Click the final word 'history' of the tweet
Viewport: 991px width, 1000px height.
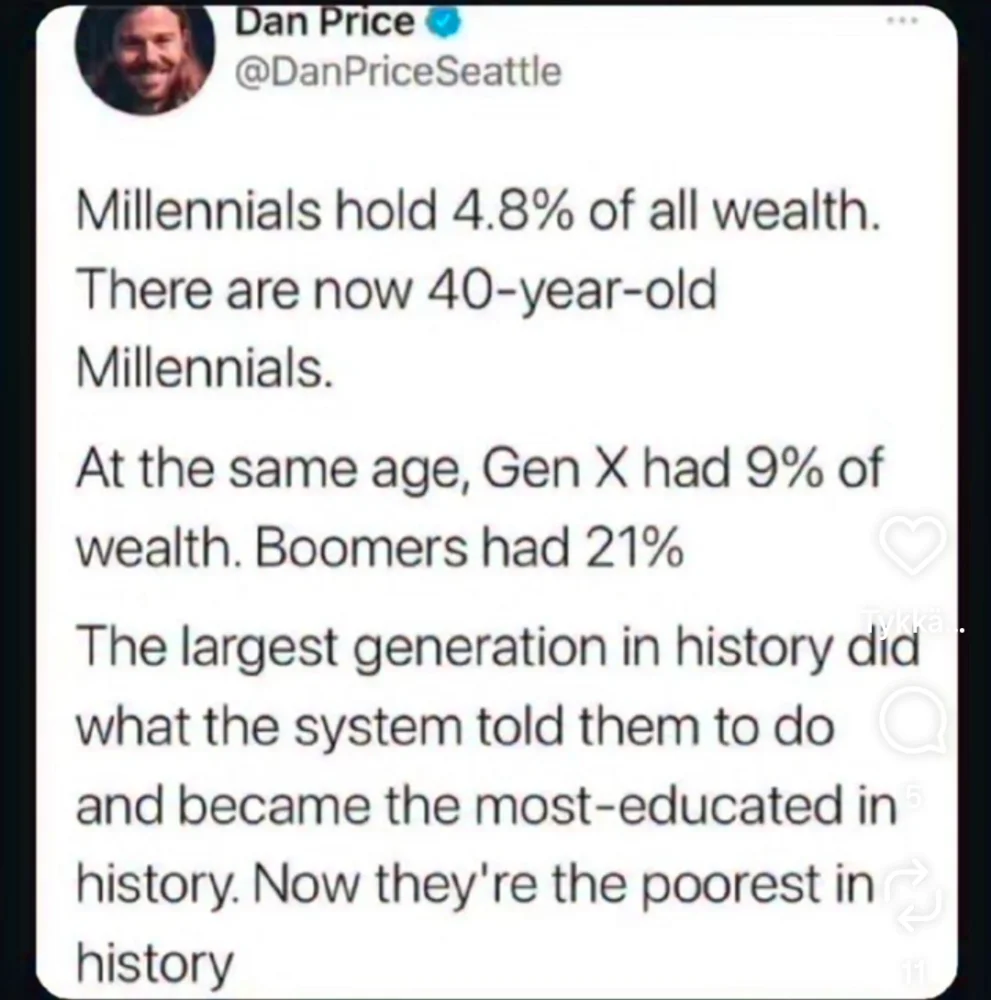pos(155,965)
